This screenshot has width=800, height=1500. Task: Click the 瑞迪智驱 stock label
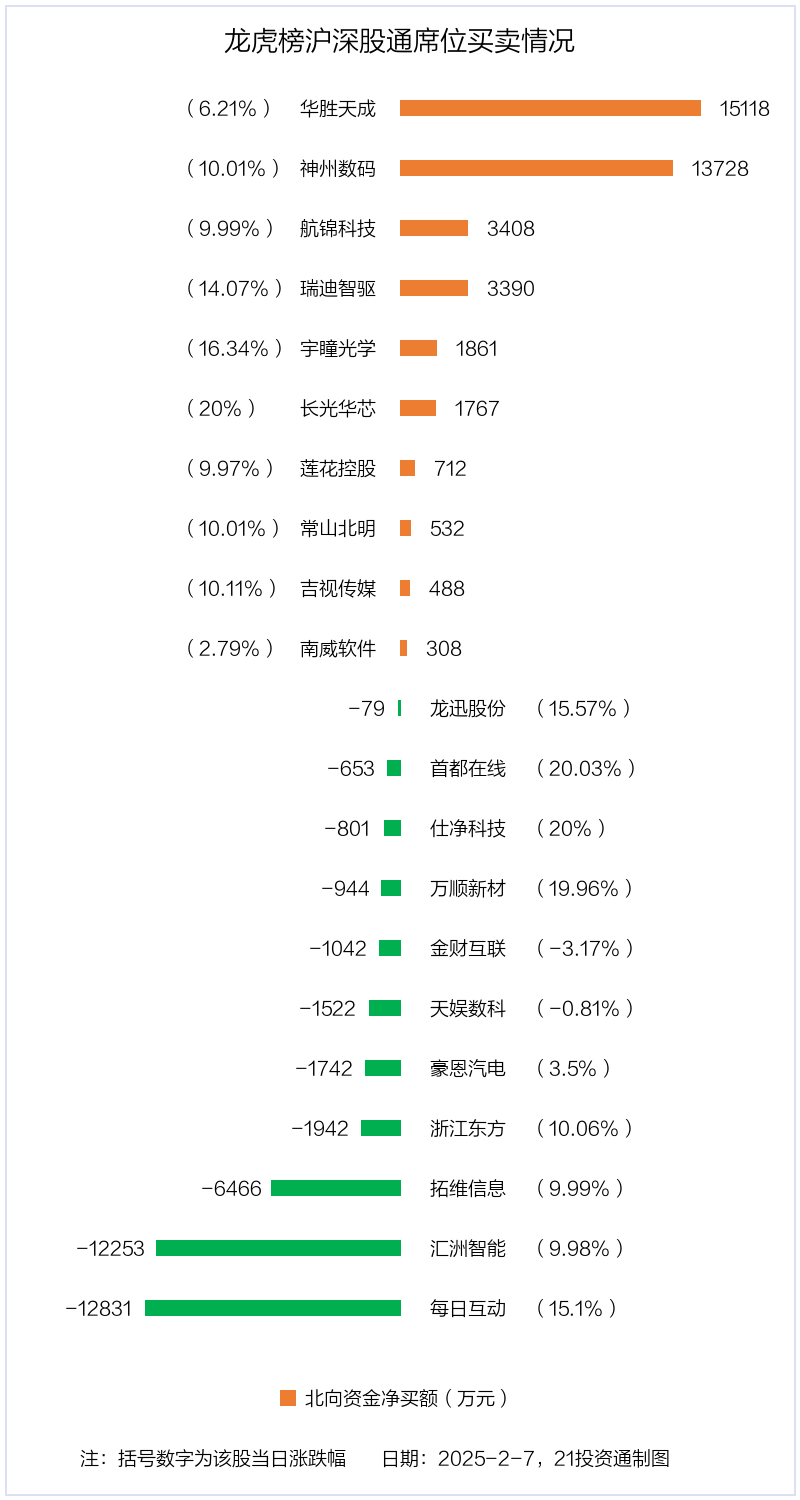[x=338, y=288]
